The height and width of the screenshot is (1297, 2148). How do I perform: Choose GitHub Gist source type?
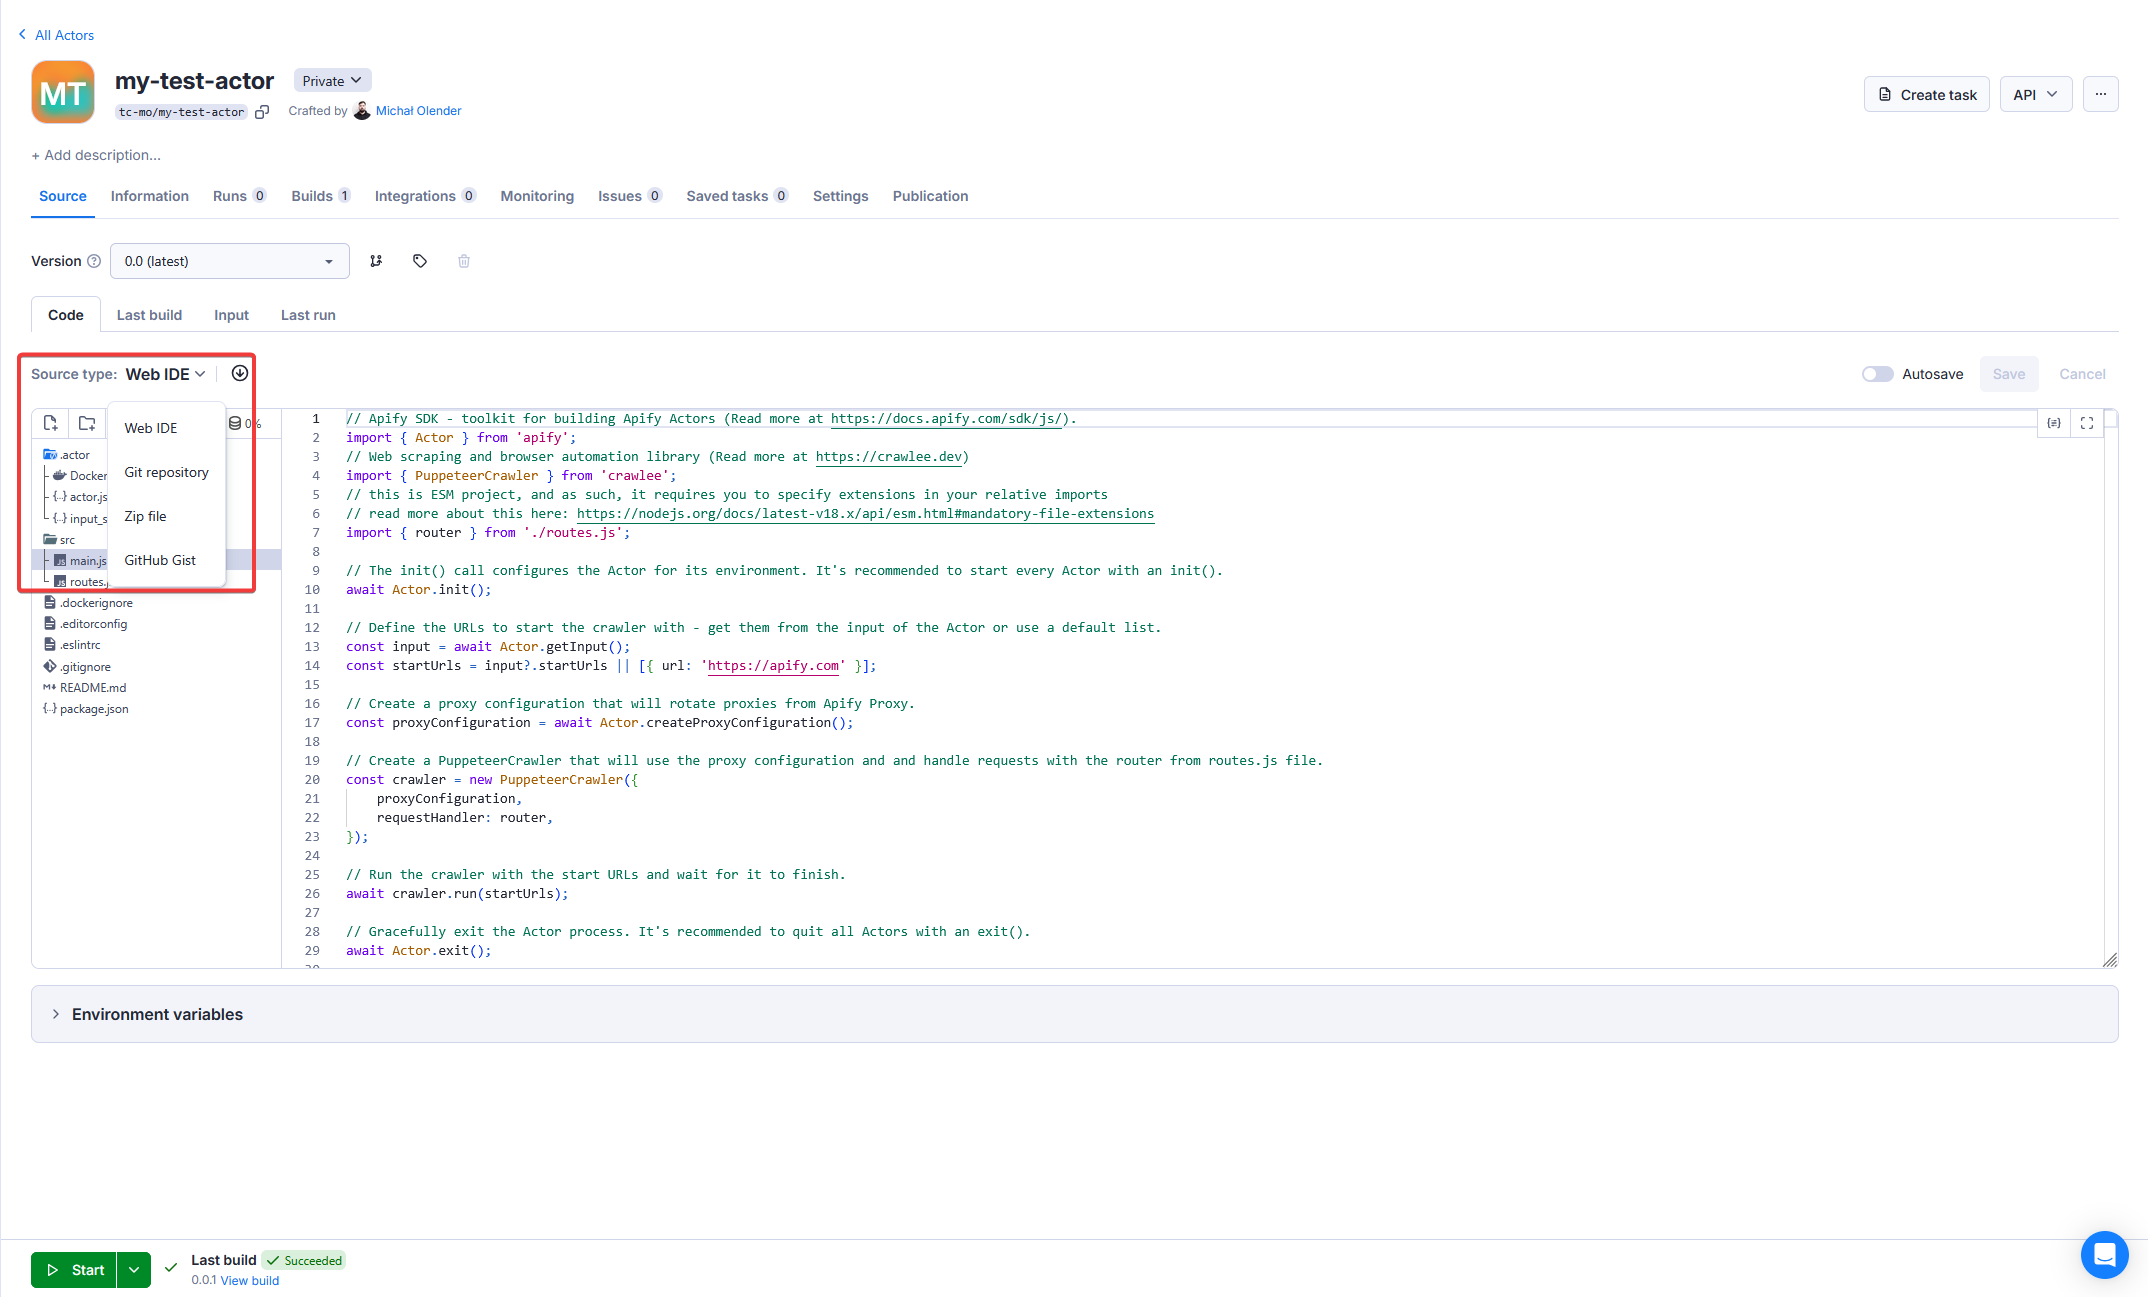point(160,560)
